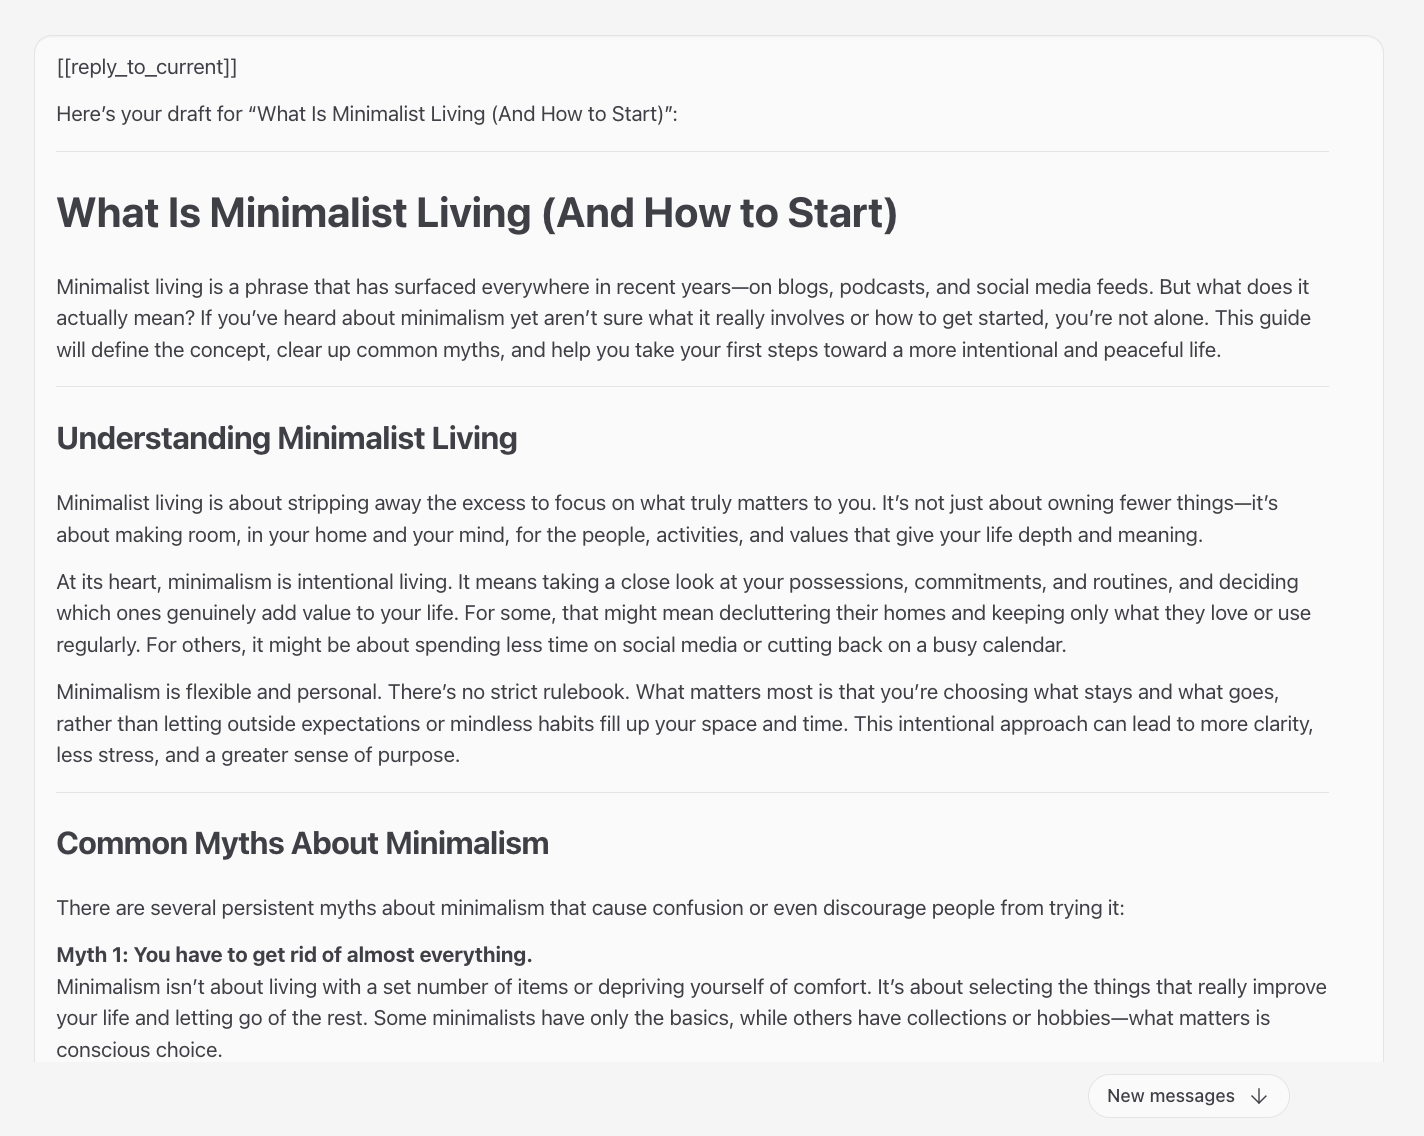Viewport: 1424px width, 1136px height.
Task: Click the New messages button
Action: [x=1188, y=1095]
